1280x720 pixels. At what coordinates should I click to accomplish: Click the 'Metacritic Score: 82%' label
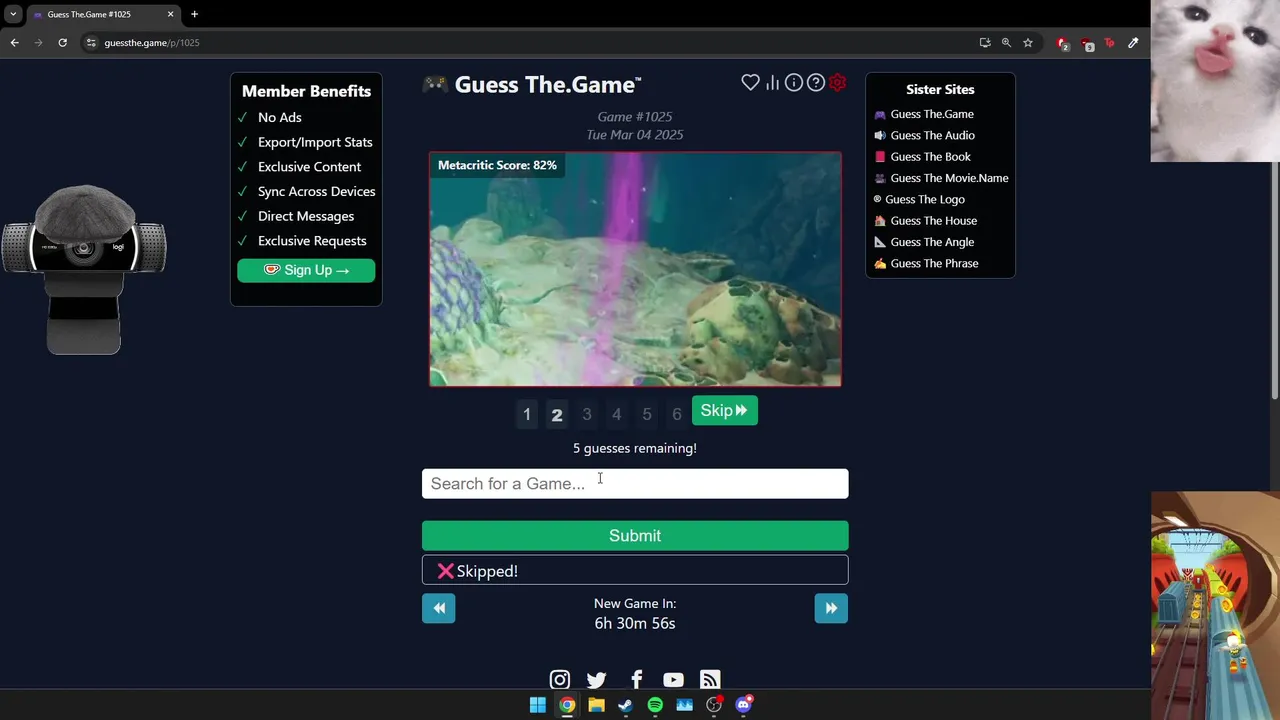click(497, 165)
